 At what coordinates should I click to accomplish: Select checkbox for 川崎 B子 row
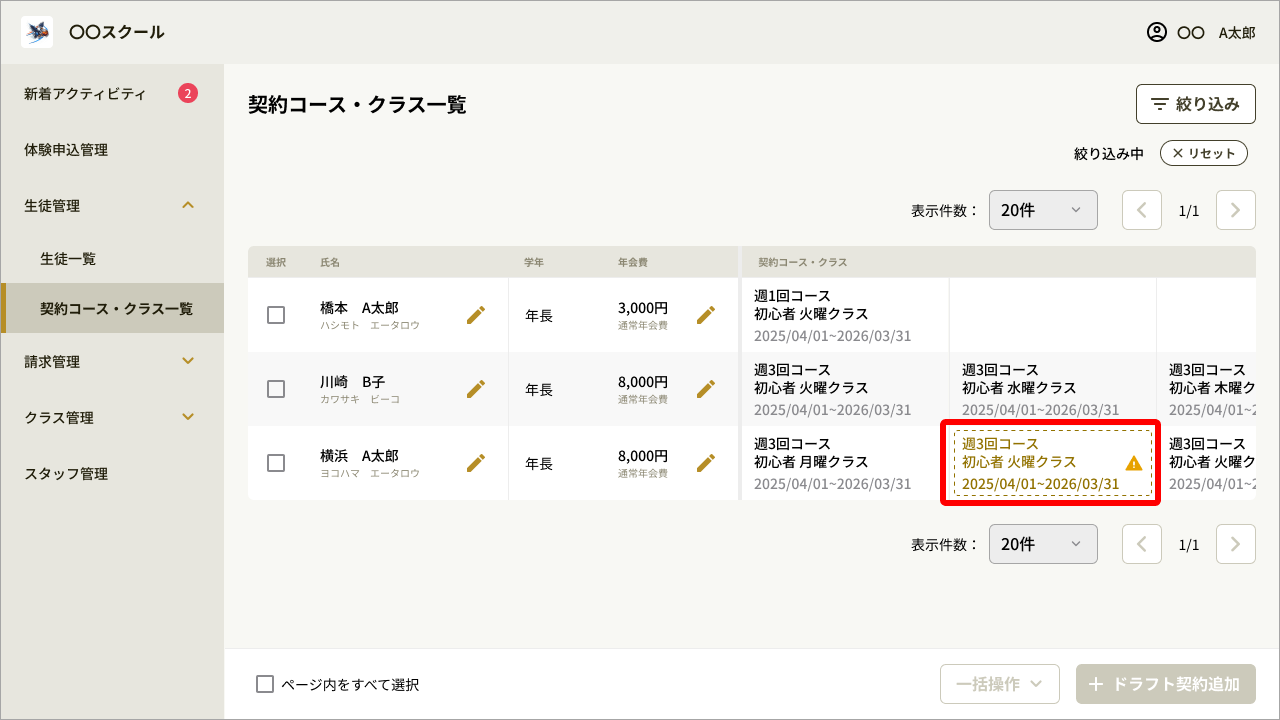276,389
